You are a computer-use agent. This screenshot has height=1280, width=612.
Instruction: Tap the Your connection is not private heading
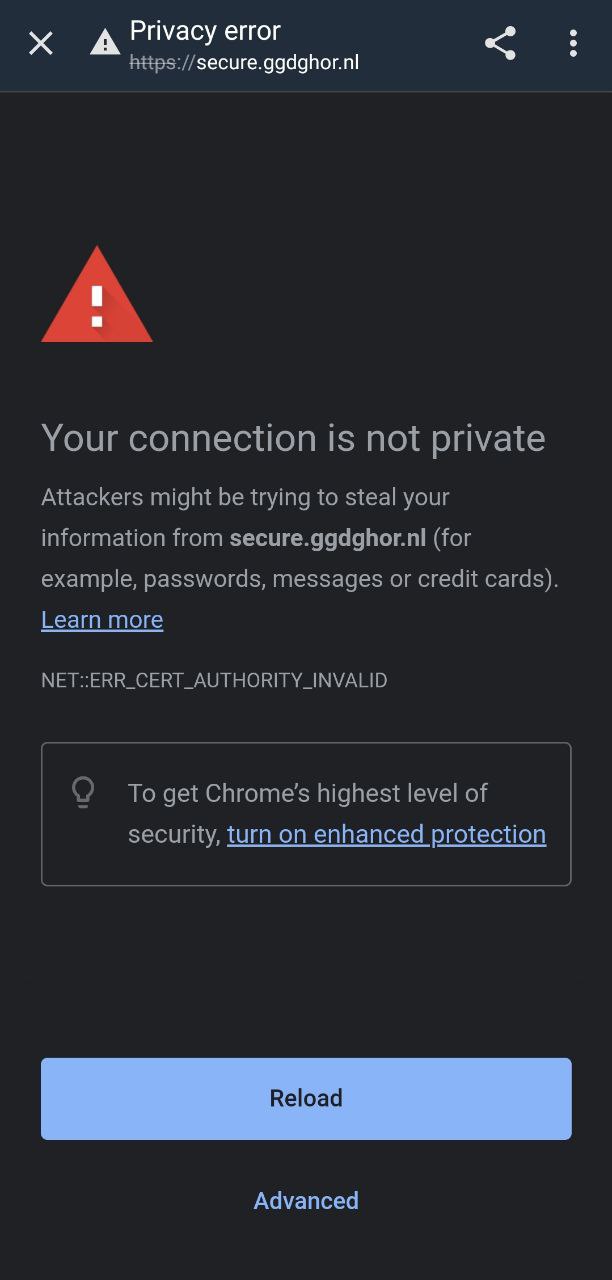(293, 439)
